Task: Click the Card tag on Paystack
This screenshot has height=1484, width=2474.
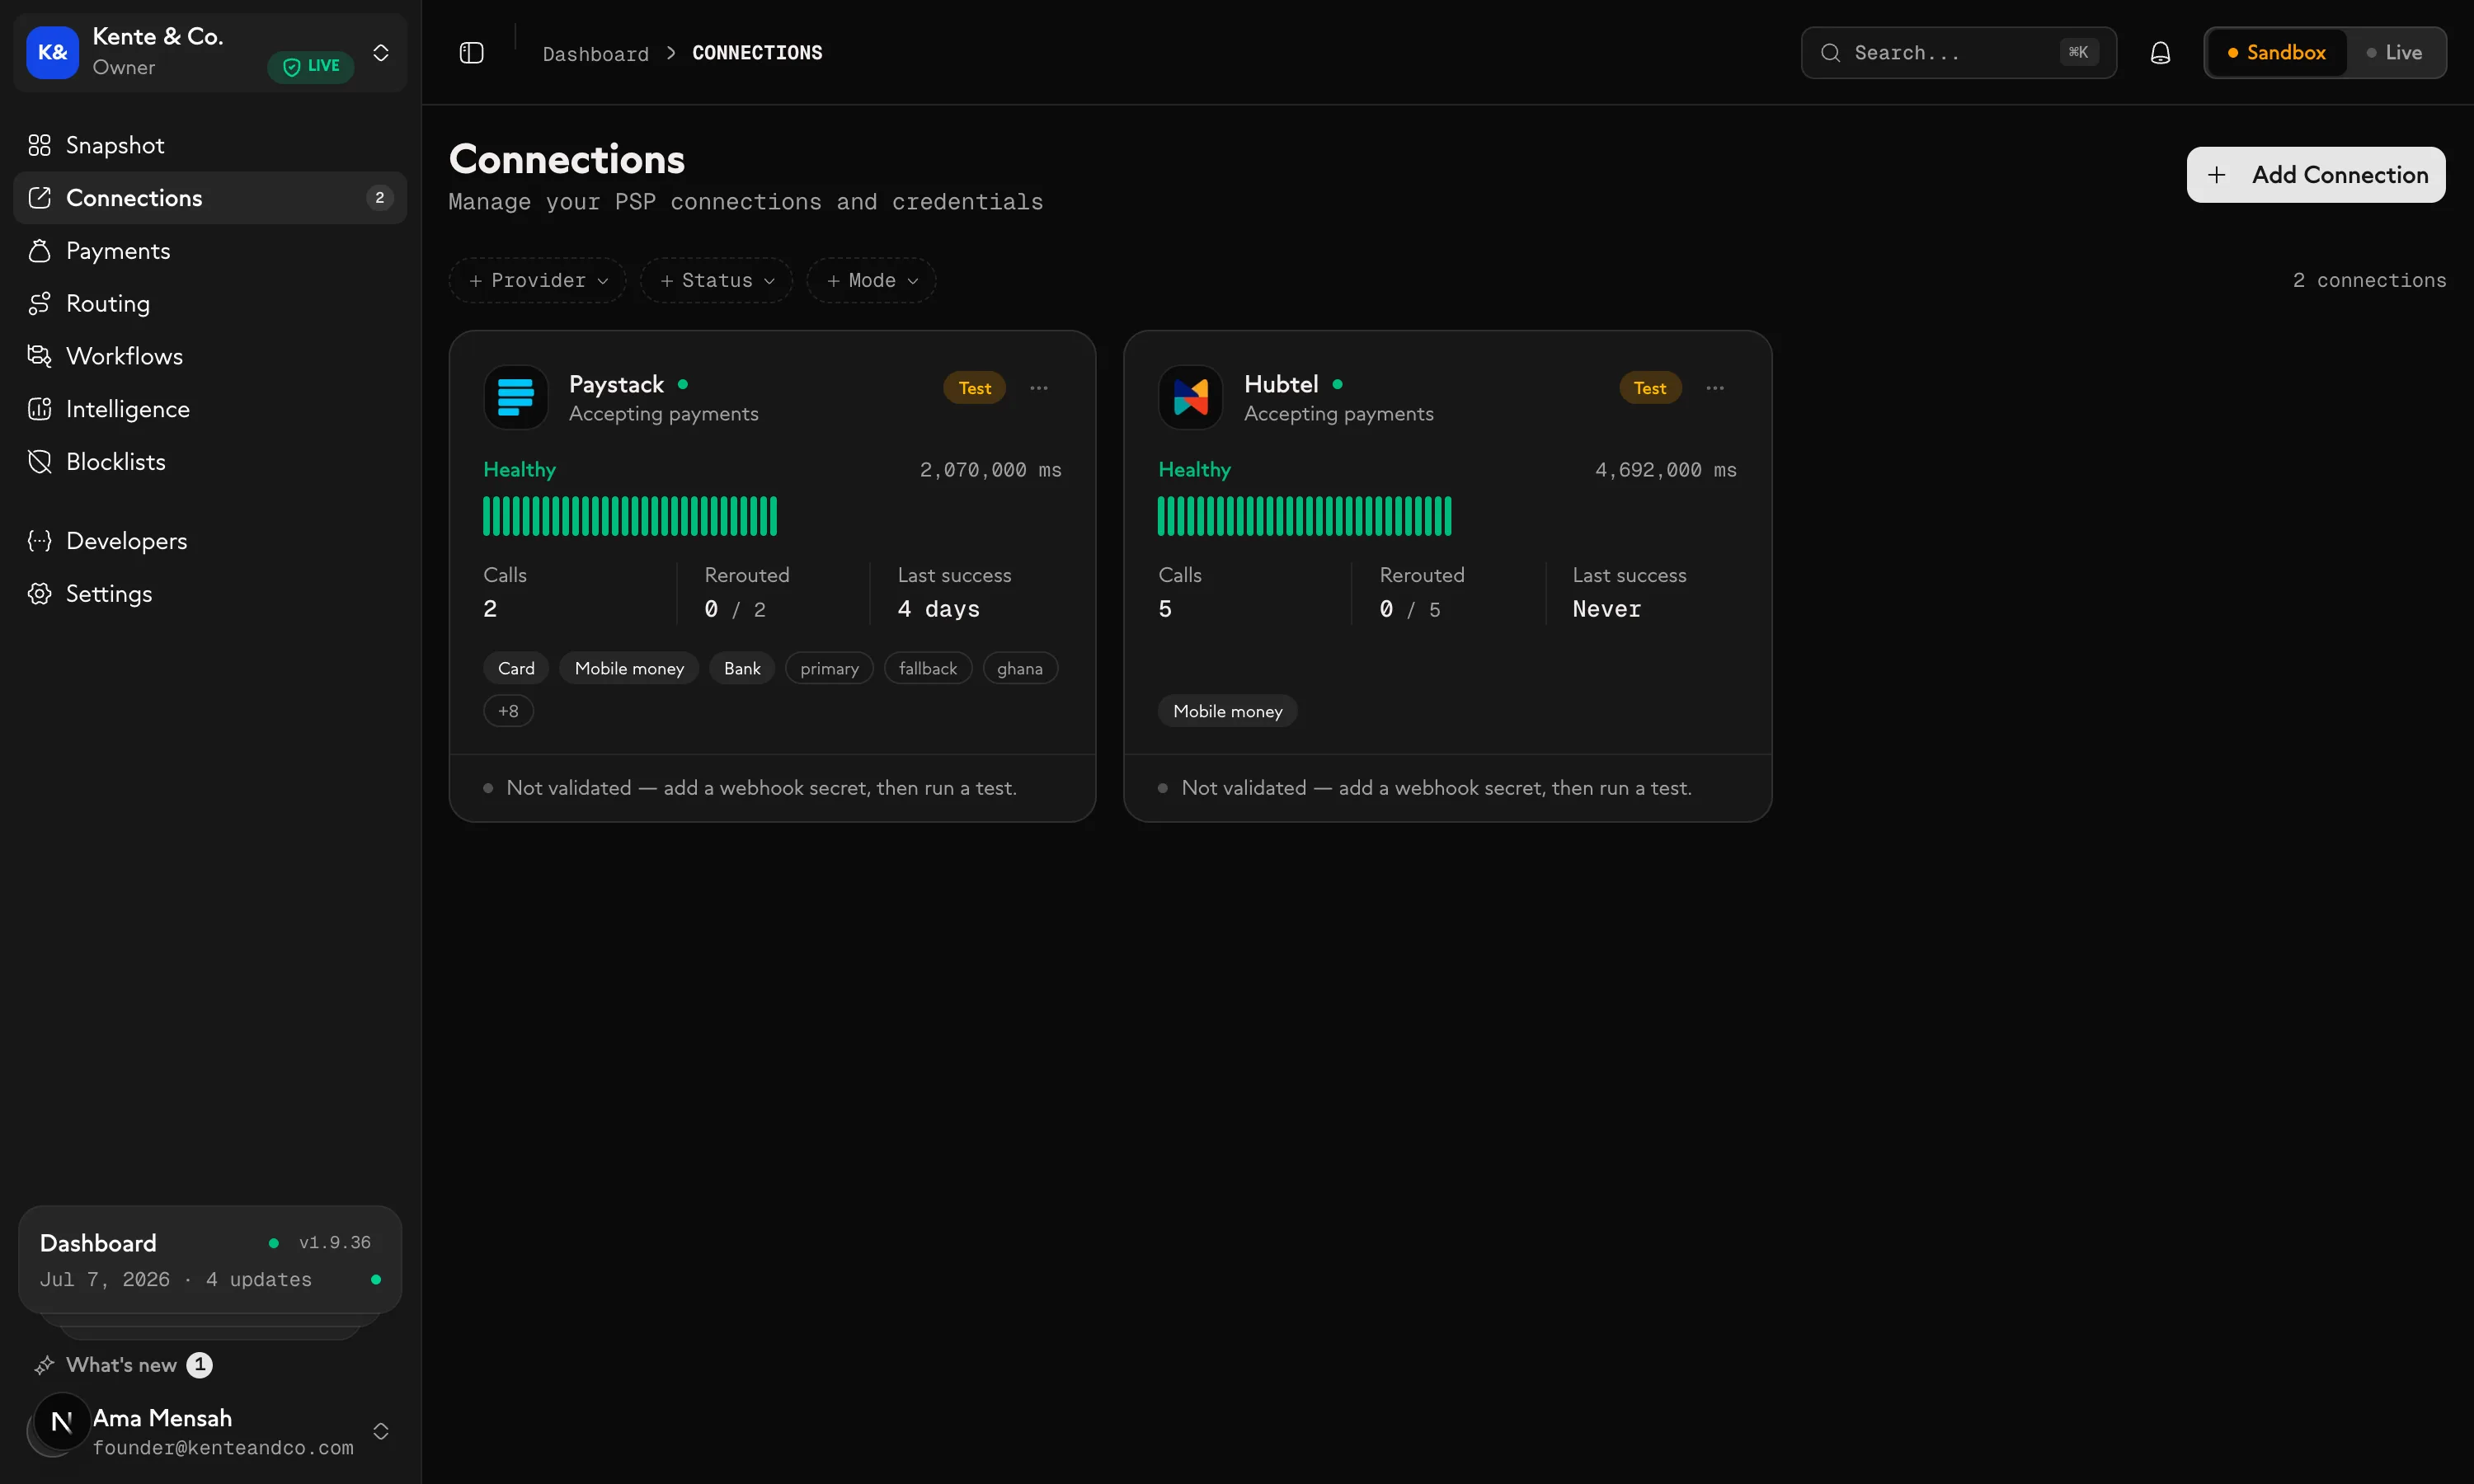Action: (516, 668)
